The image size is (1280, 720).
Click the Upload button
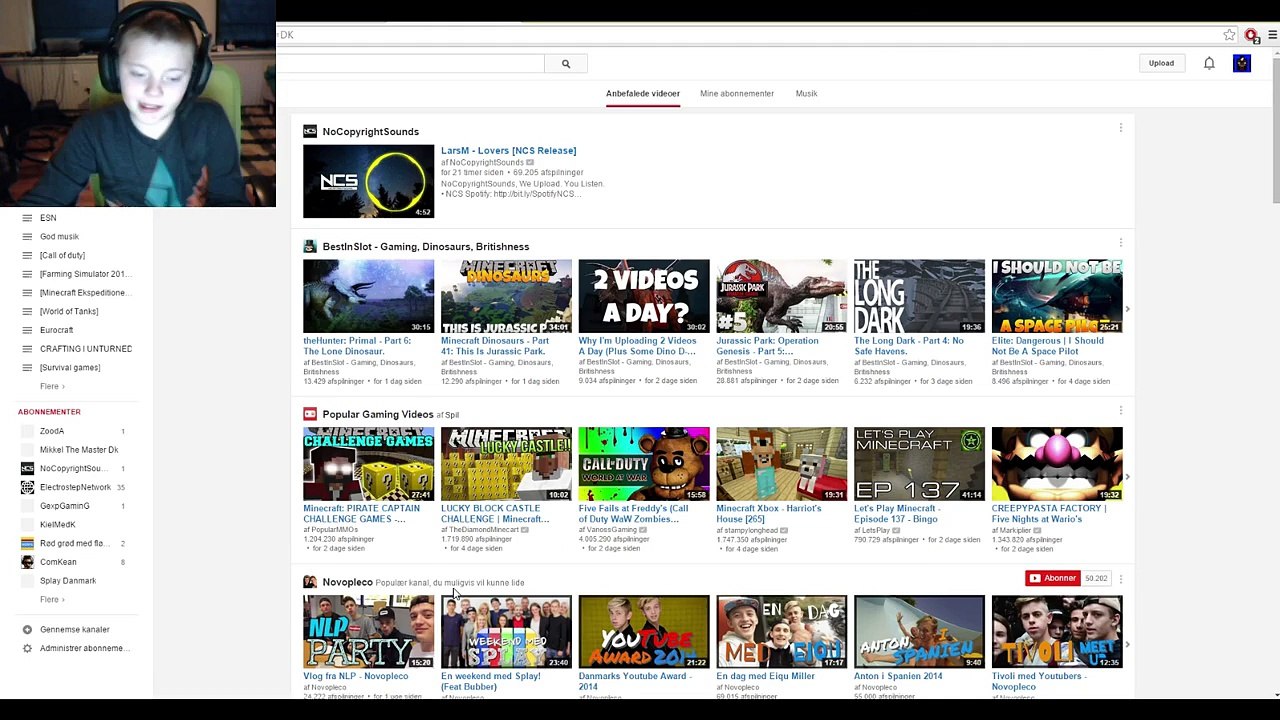tap(1161, 63)
